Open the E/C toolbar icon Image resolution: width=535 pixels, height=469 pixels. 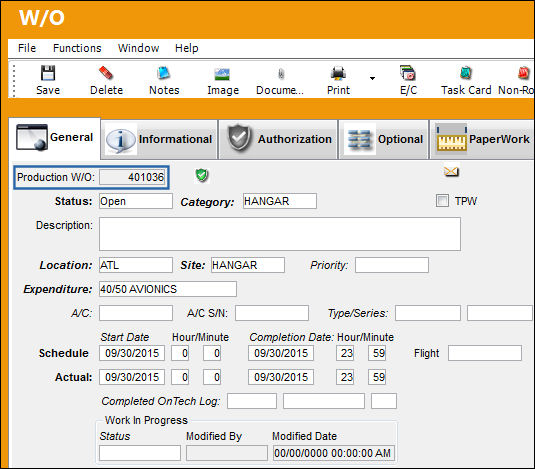click(408, 73)
